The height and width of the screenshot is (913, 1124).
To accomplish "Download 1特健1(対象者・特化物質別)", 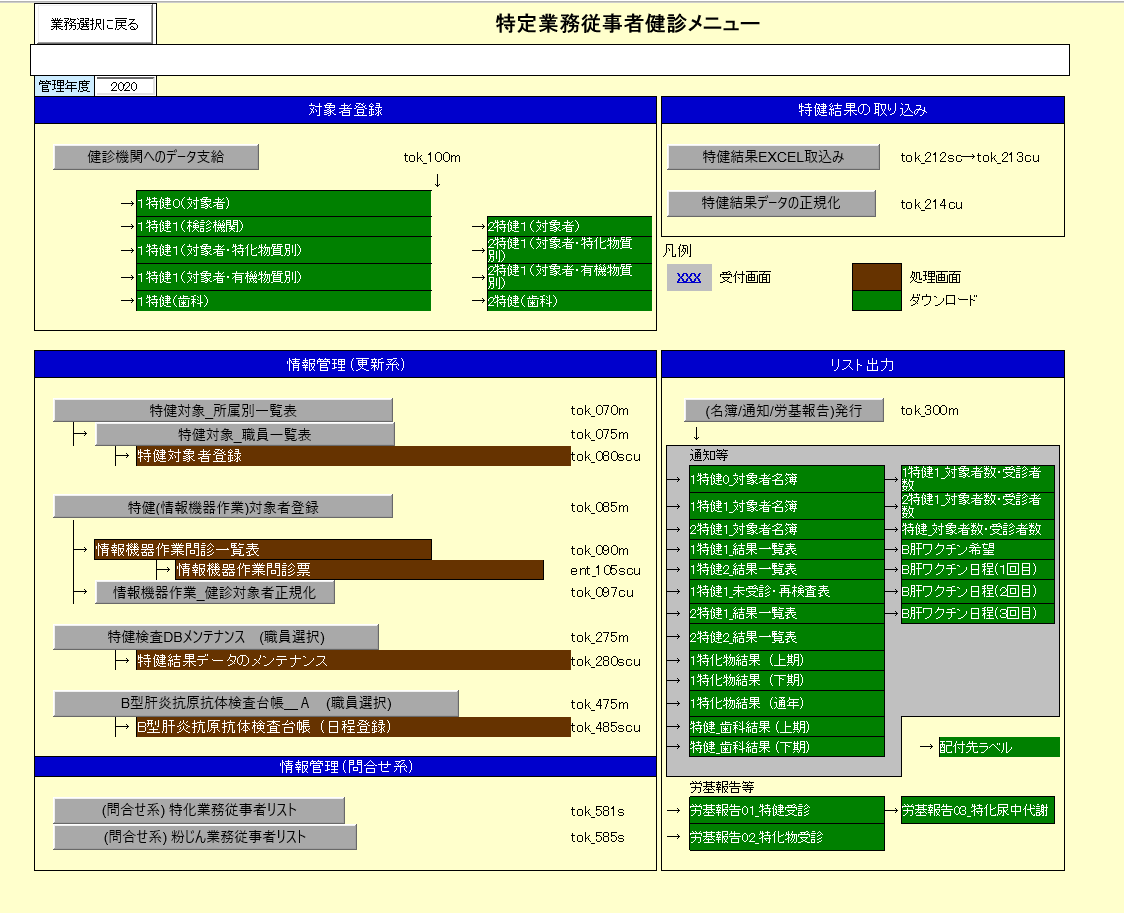I will point(284,250).
